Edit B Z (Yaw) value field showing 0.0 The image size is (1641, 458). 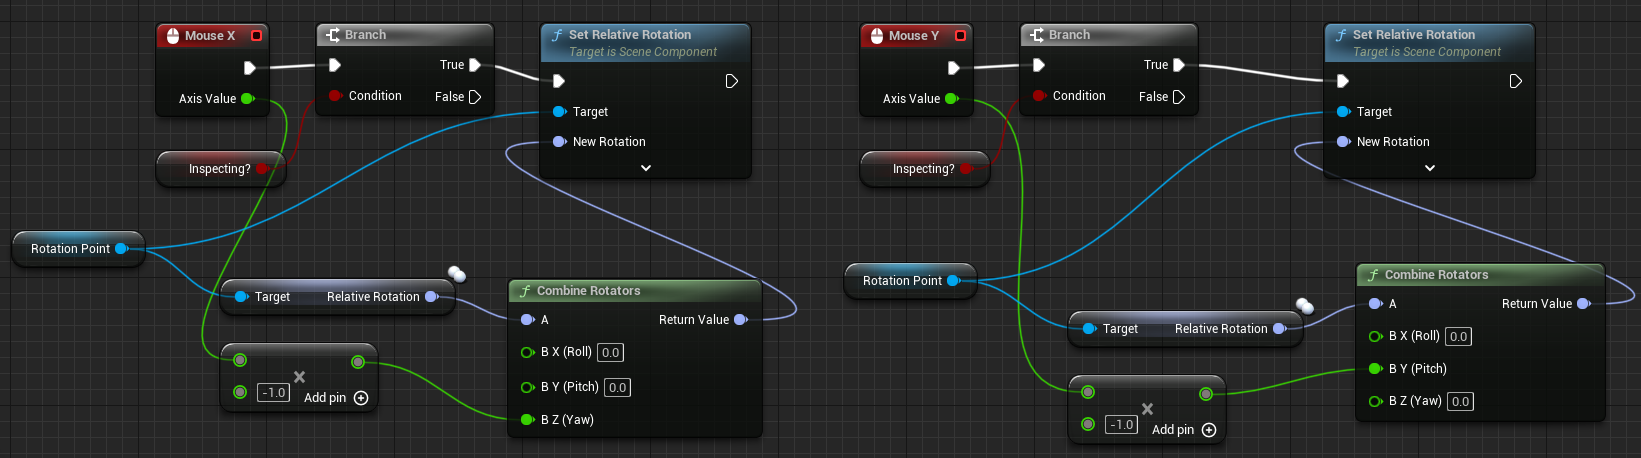[1460, 401]
